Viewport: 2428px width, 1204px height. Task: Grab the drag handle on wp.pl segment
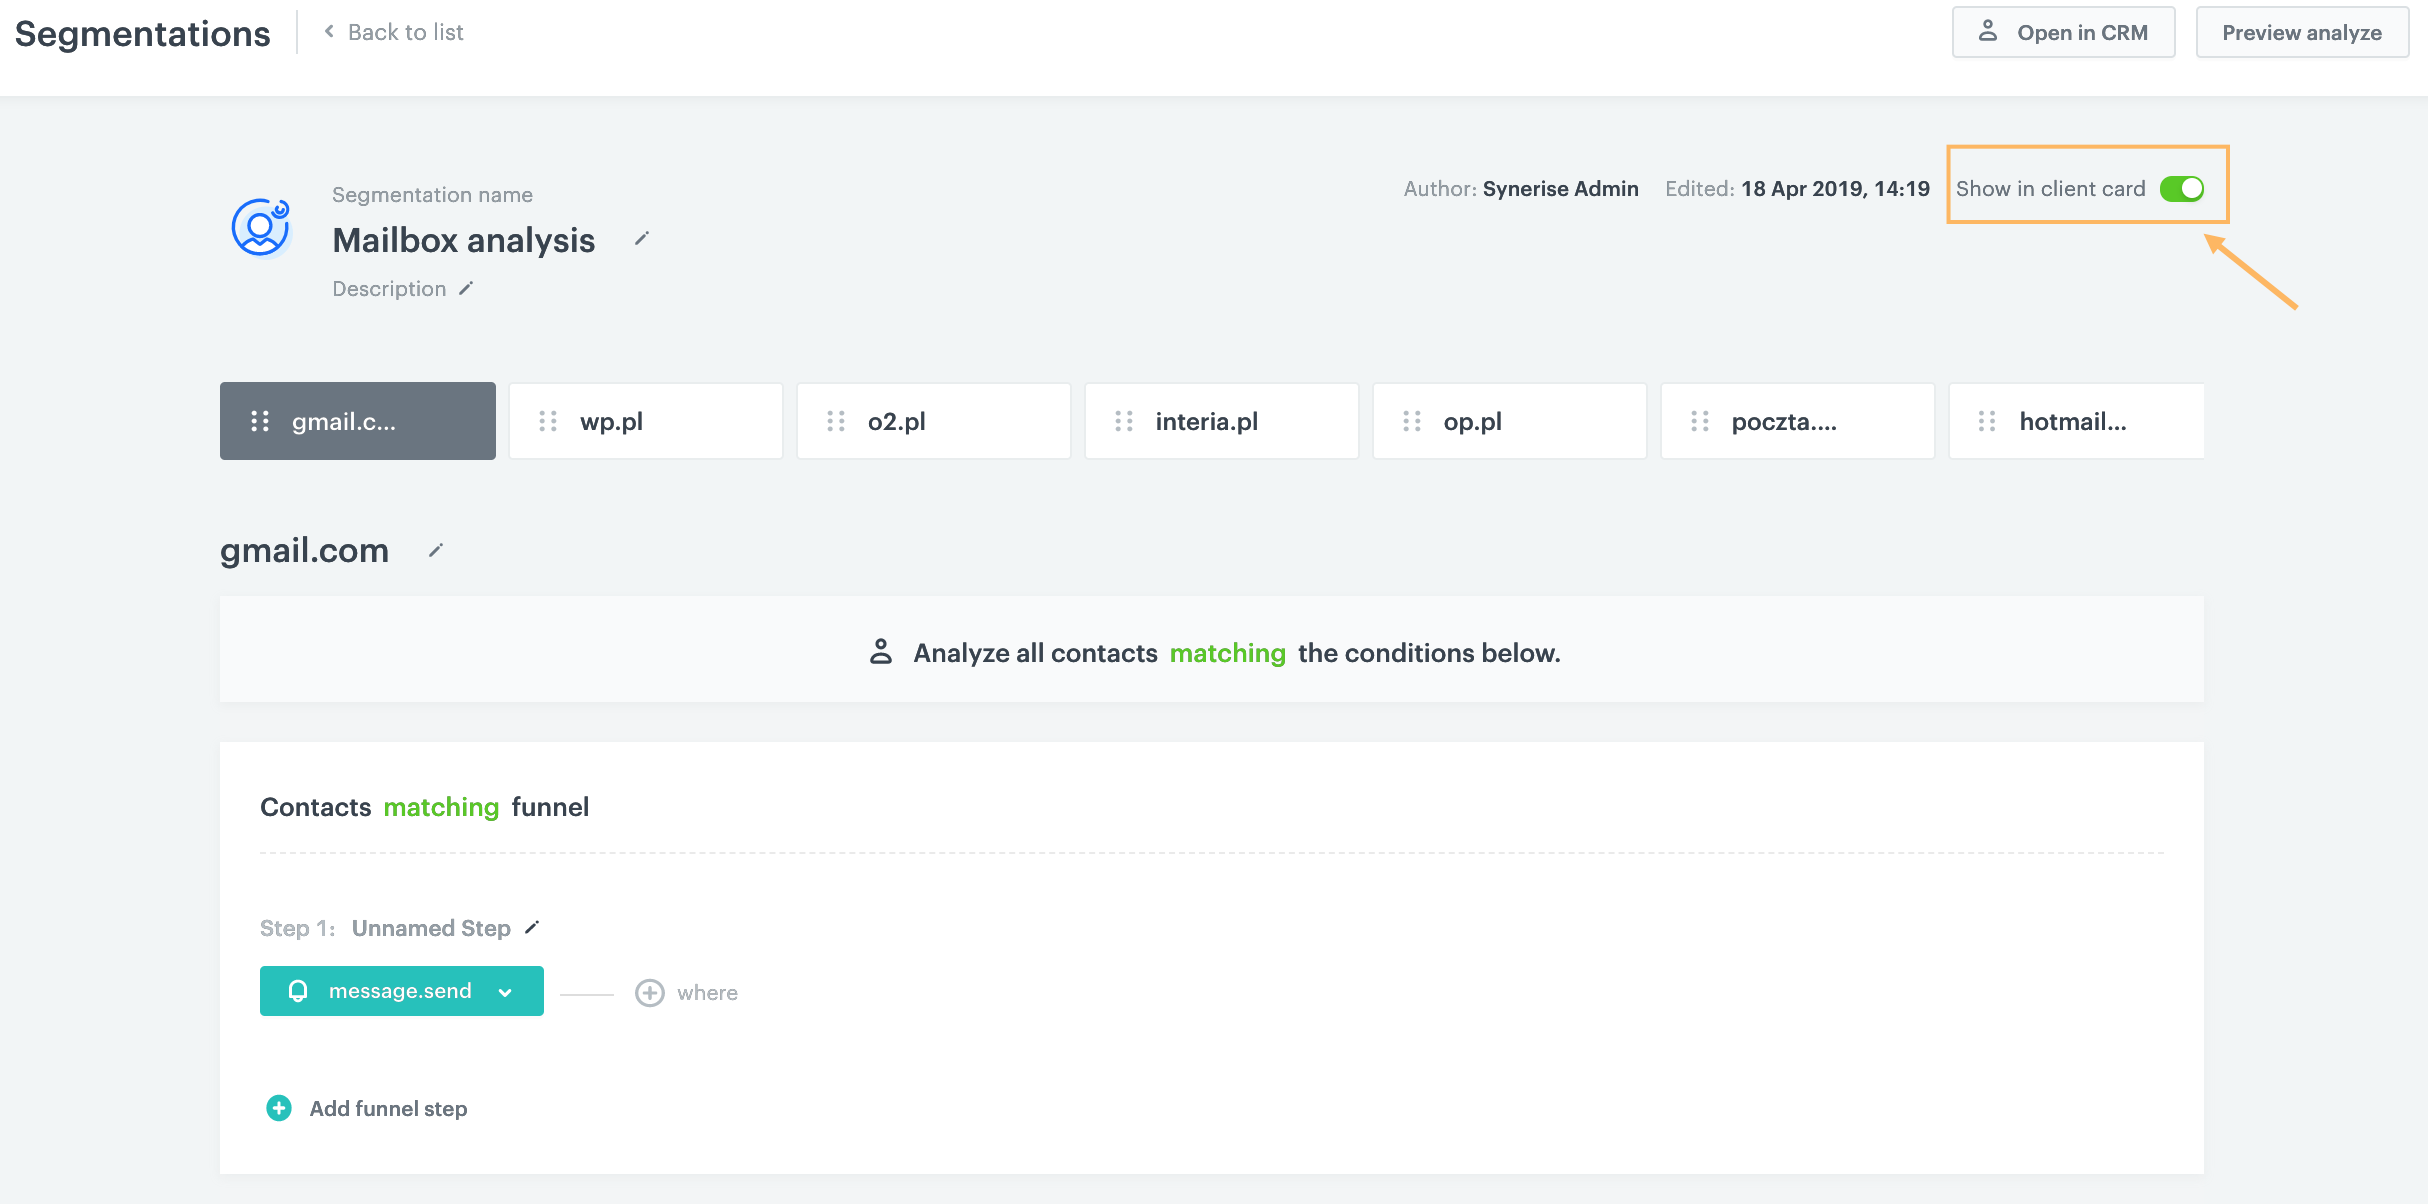point(548,421)
